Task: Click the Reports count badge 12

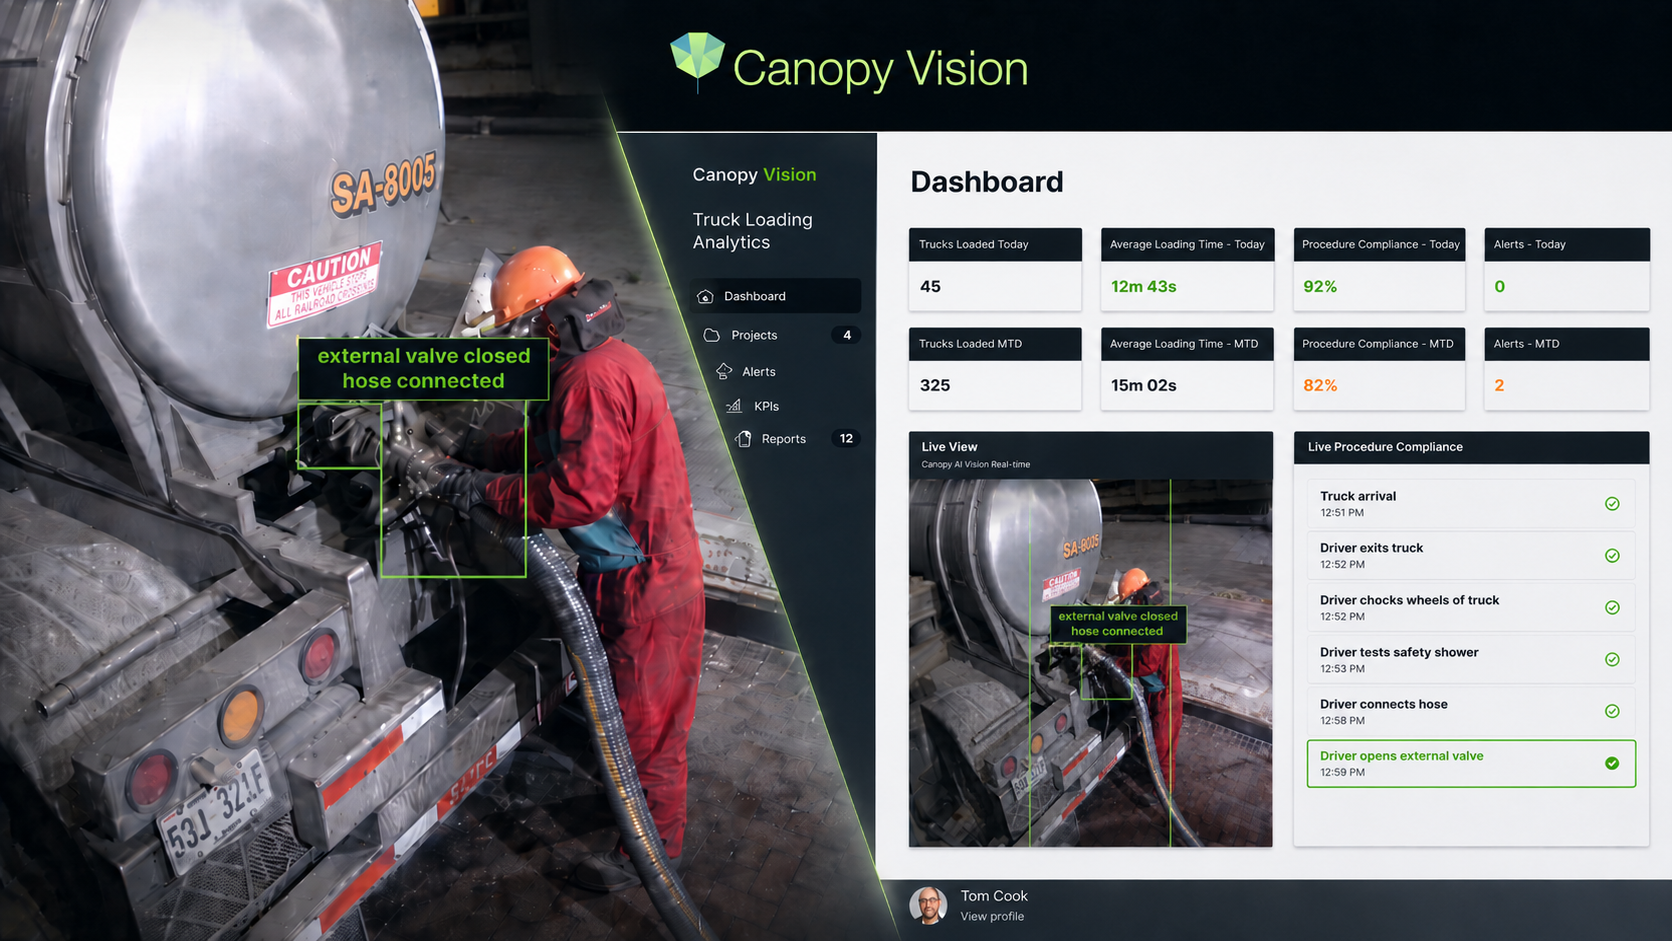Action: pyautogui.click(x=846, y=438)
